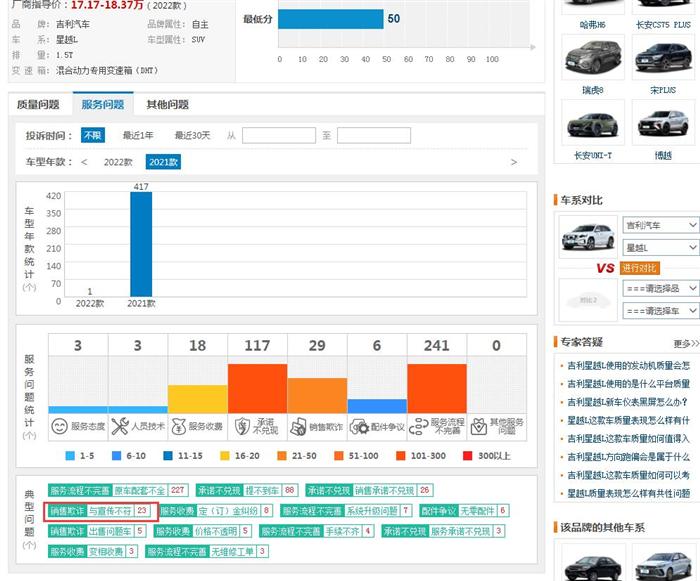The width and height of the screenshot is (700, 581).
Task: Click the 服务态度 smiley face icon
Action: (59, 426)
